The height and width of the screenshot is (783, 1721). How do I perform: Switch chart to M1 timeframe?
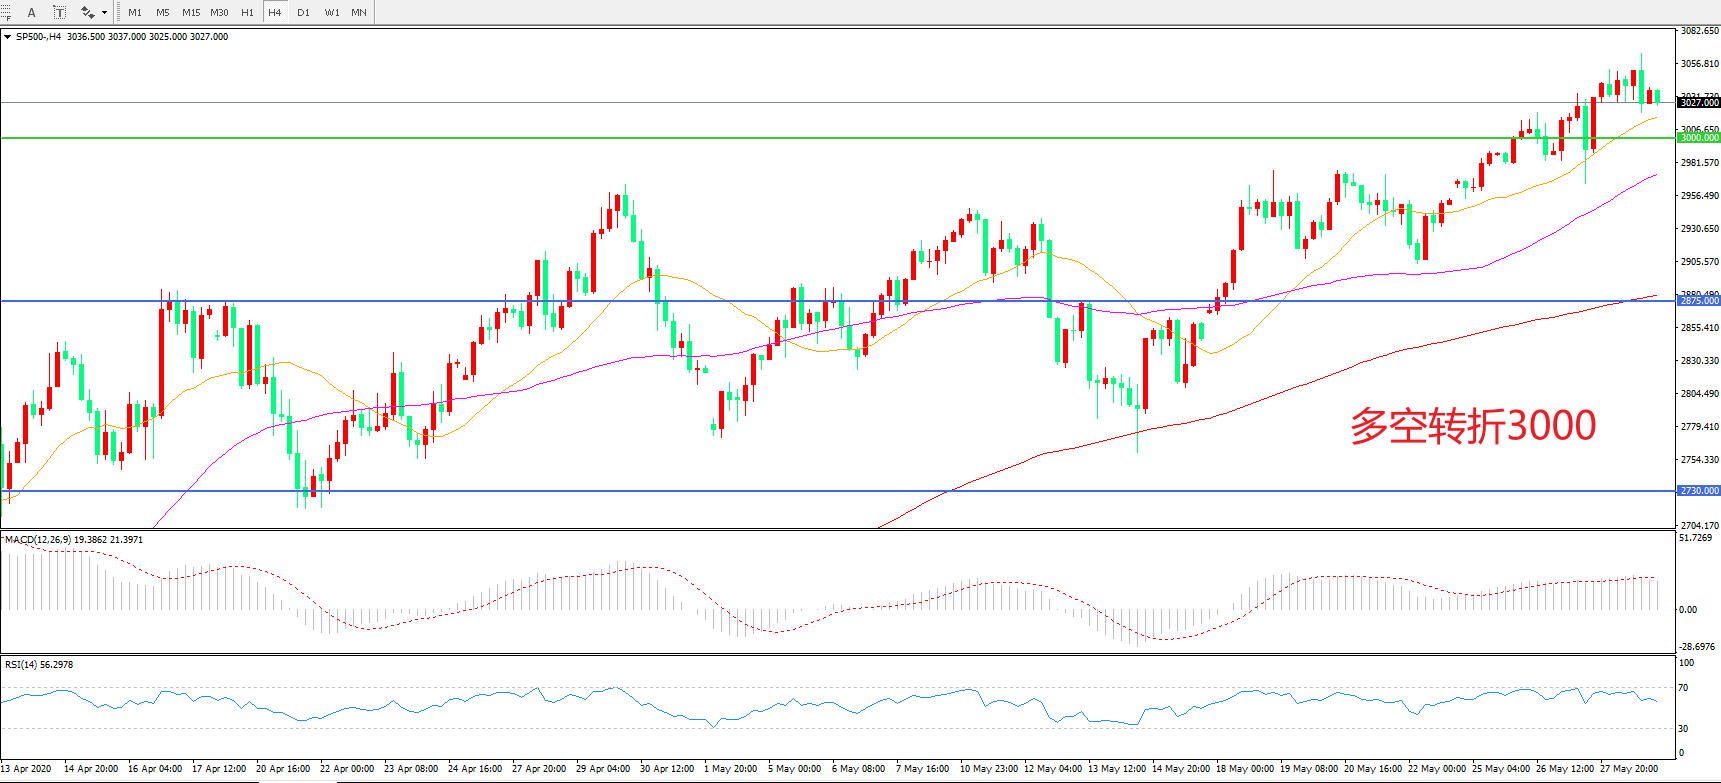point(135,12)
